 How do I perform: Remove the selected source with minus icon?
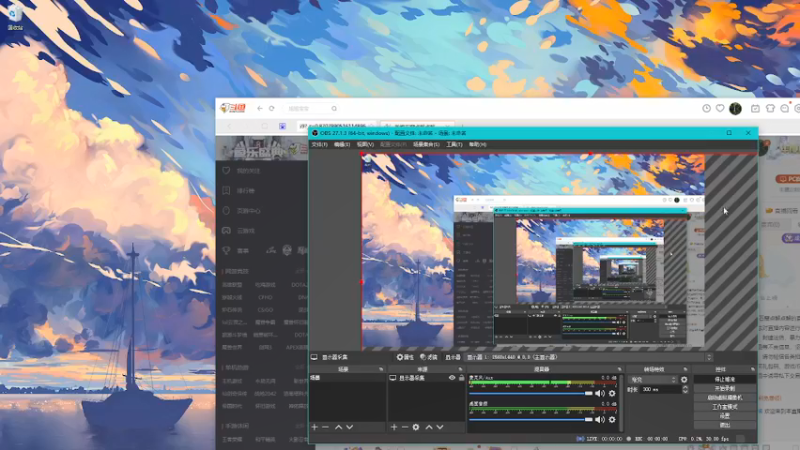click(x=405, y=427)
